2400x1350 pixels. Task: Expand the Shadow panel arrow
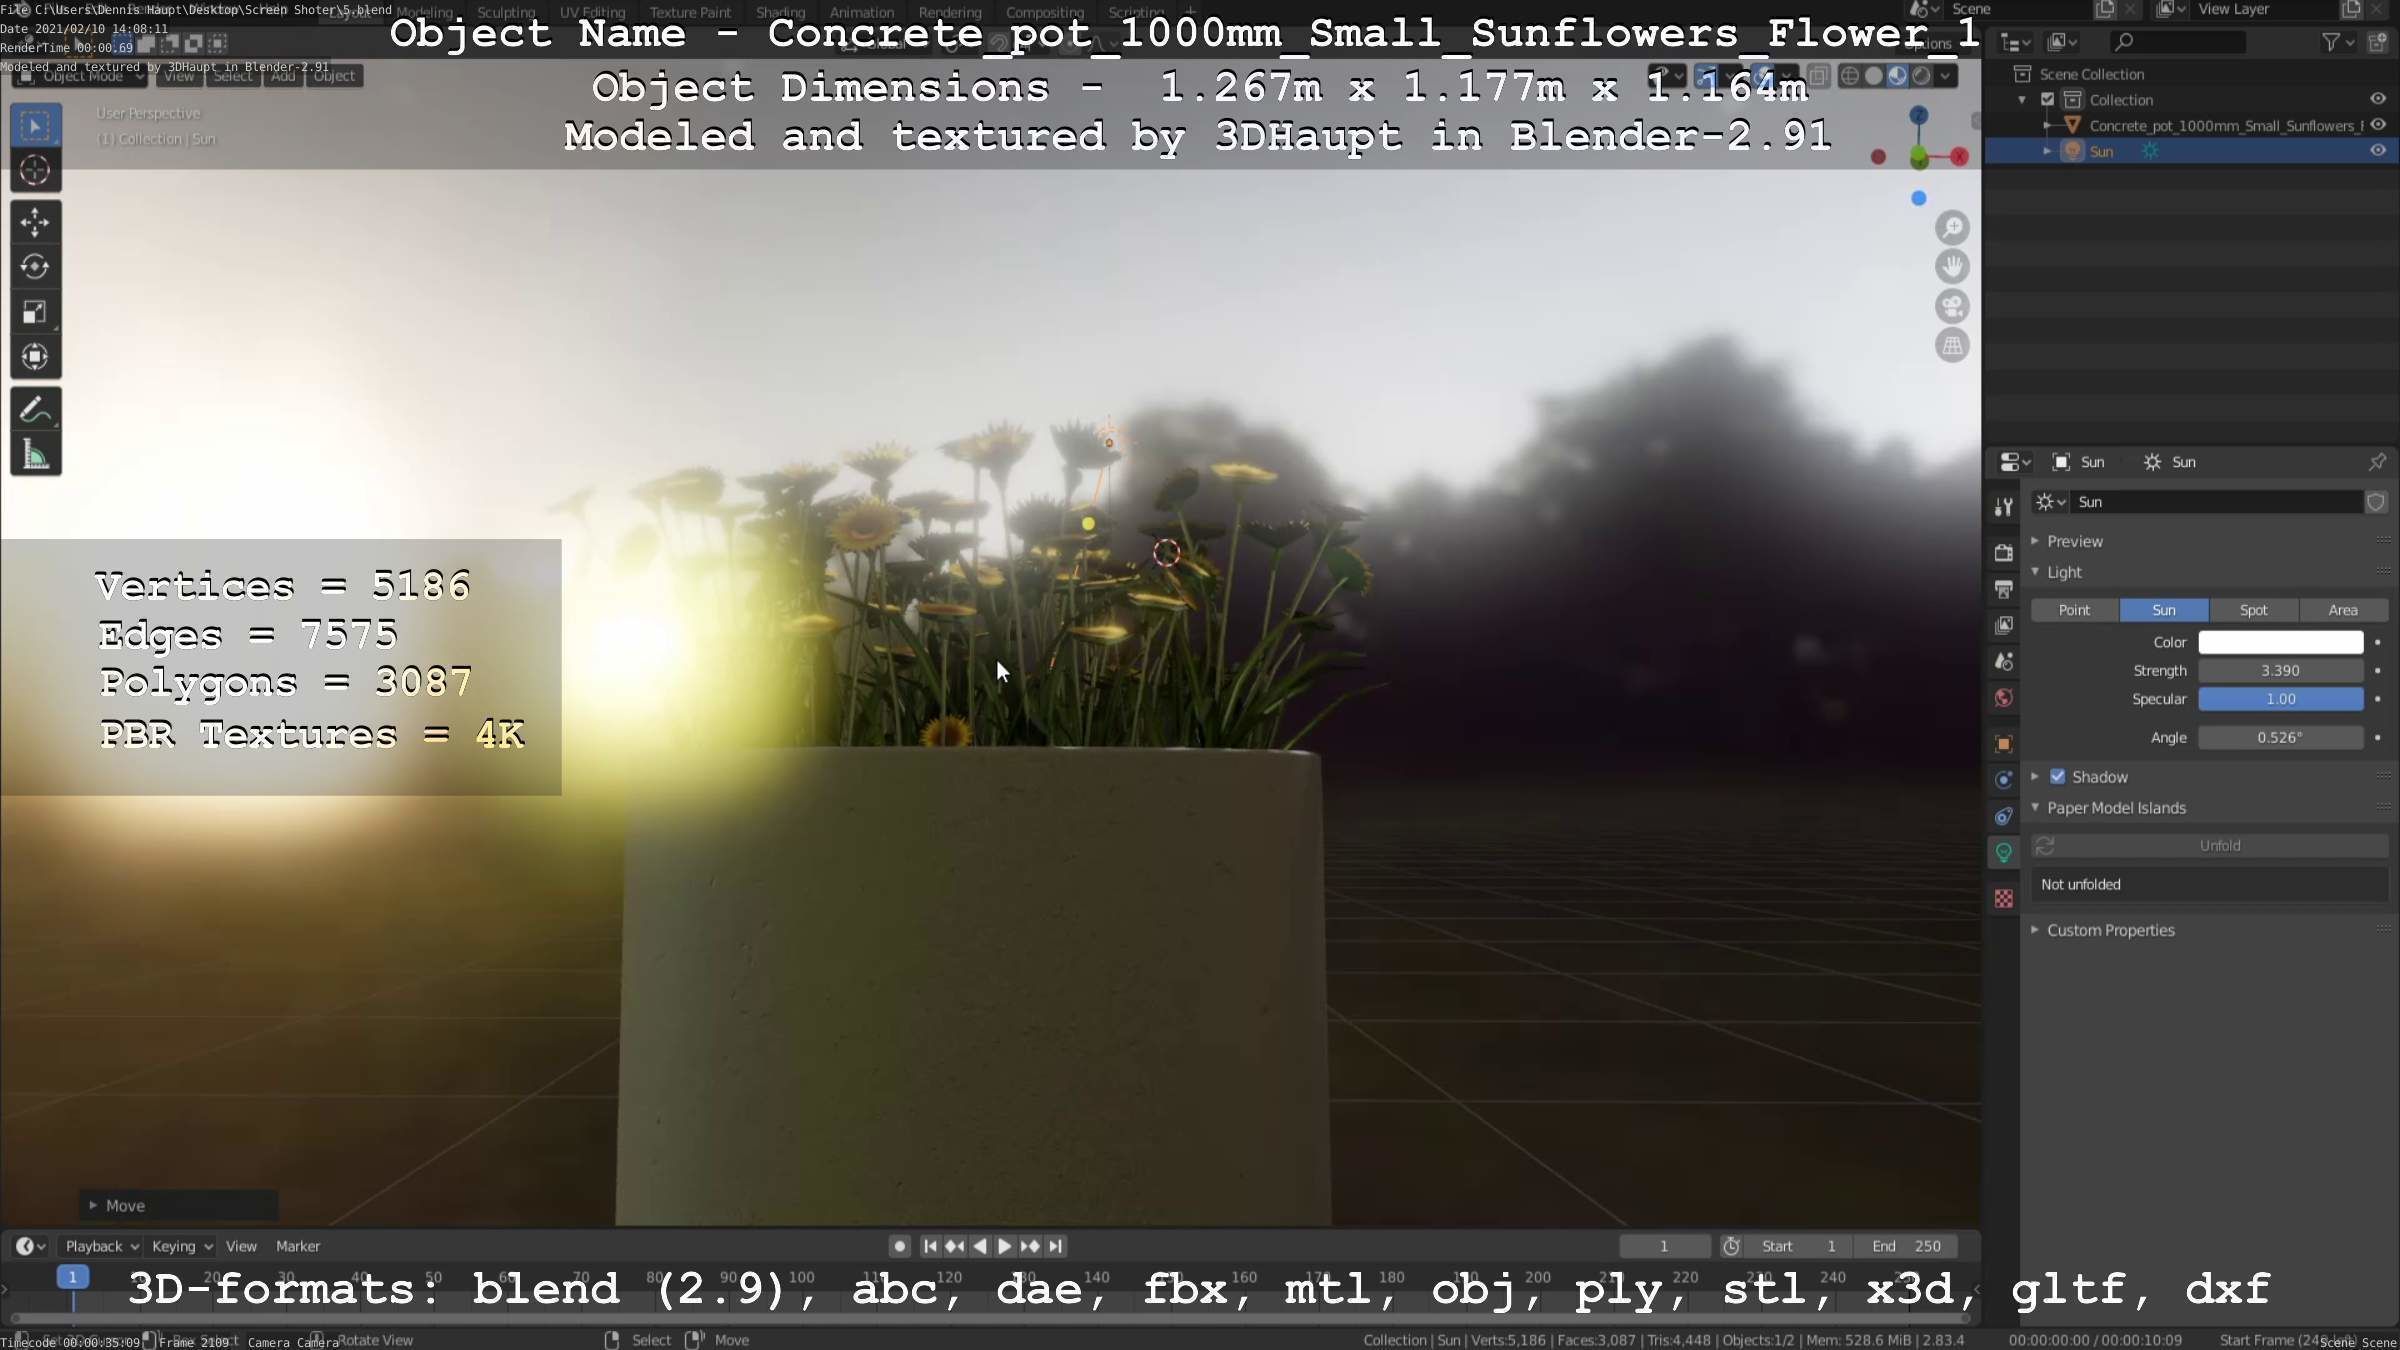coord(2035,777)
